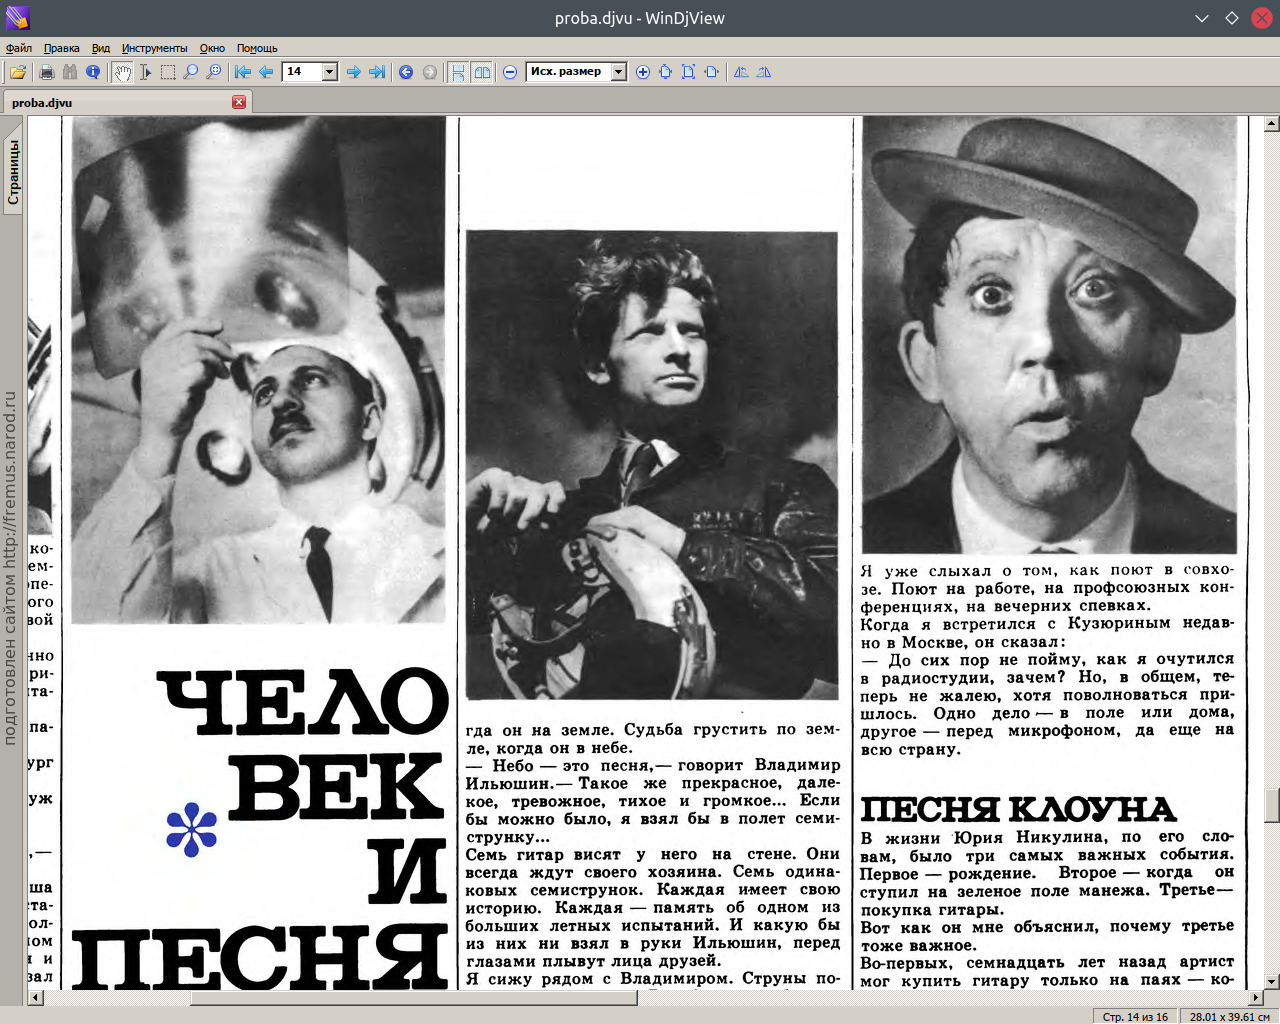Image resolution: width=1280 pixels, height=1024 pixels.
Task: Click the Open file folder icon
Action: pyautogui.click(x=18, y=72)
